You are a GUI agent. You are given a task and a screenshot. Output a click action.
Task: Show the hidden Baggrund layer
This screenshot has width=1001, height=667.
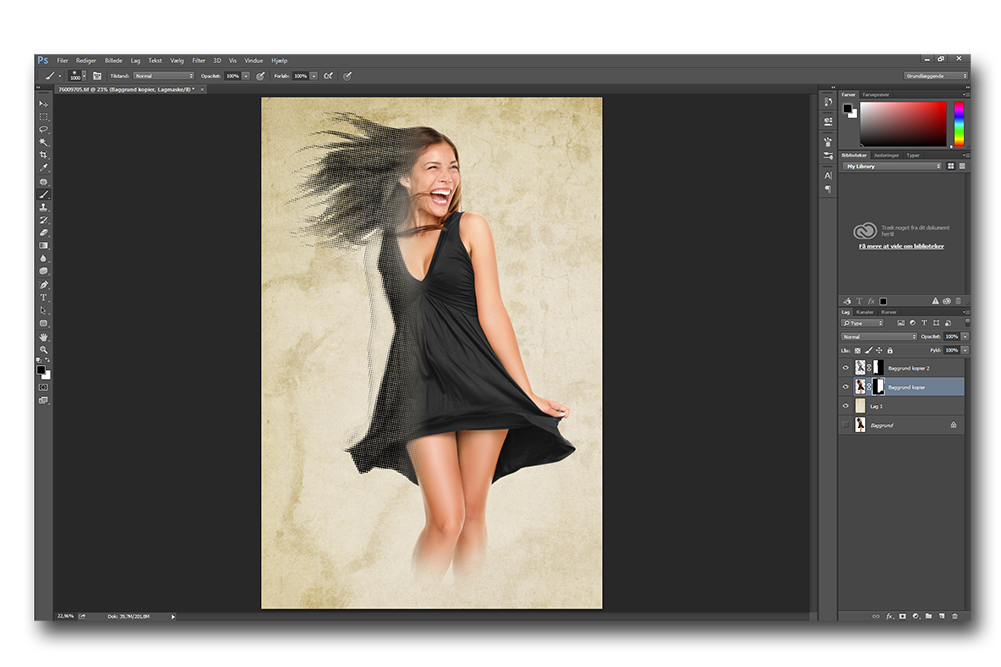(846, 425)
